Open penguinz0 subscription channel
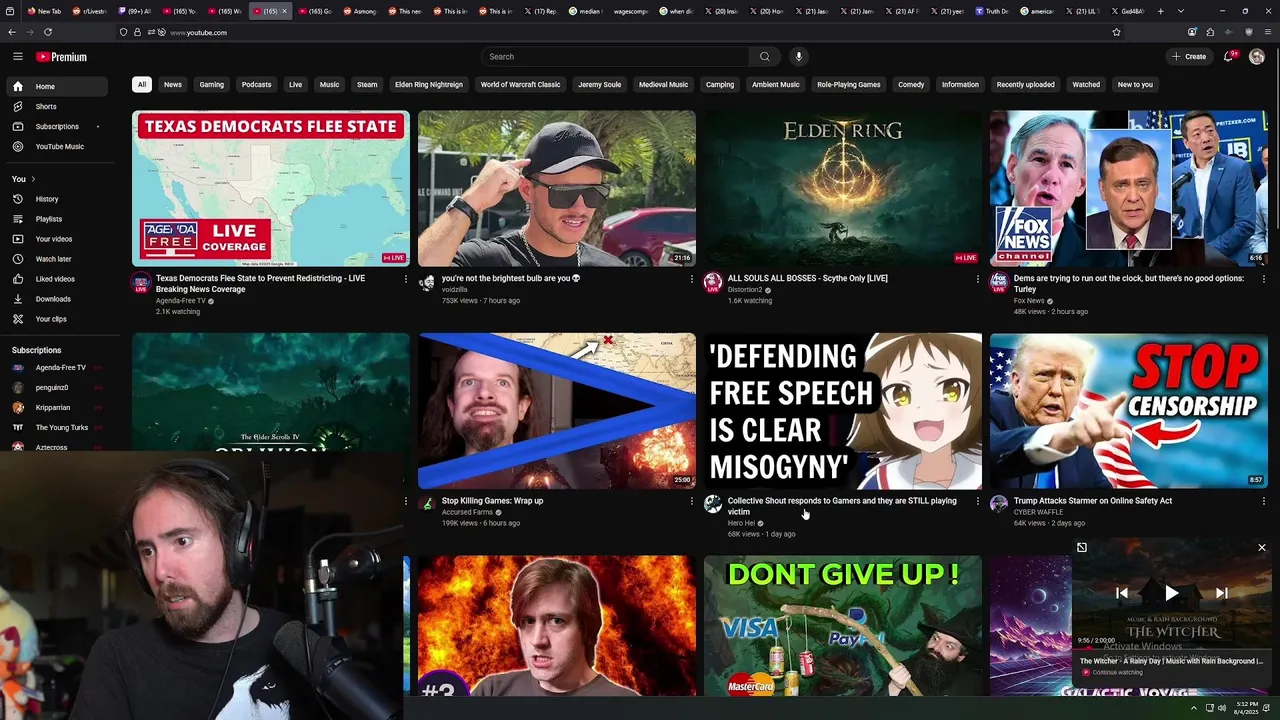Image resolution: width=1280 pixels, height=720 pixels. point(56,388)
